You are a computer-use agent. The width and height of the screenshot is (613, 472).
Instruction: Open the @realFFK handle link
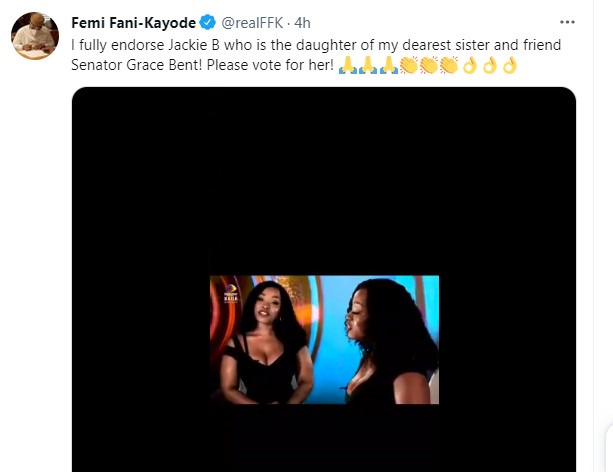pyautogui.click(x=252, y=23)
